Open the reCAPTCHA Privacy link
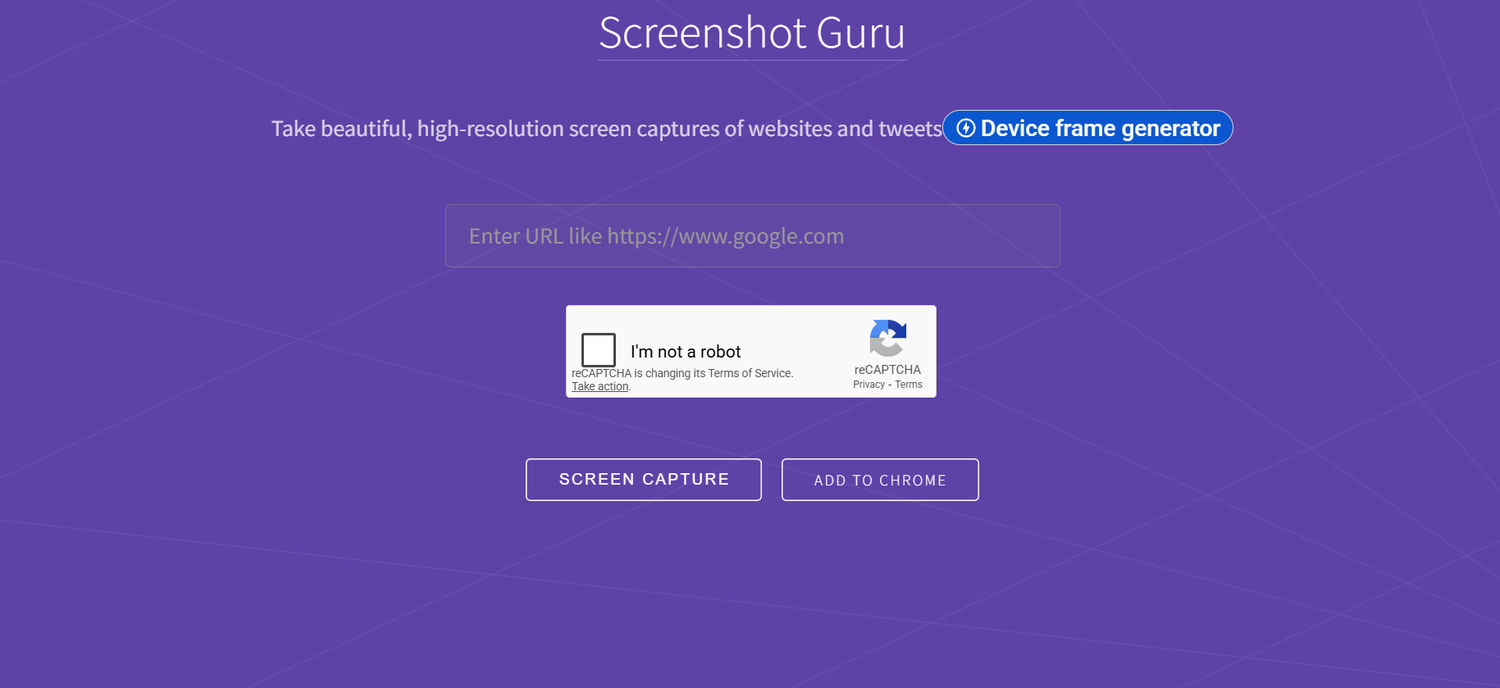The image size is (1500, 688). tap(868, 385)
